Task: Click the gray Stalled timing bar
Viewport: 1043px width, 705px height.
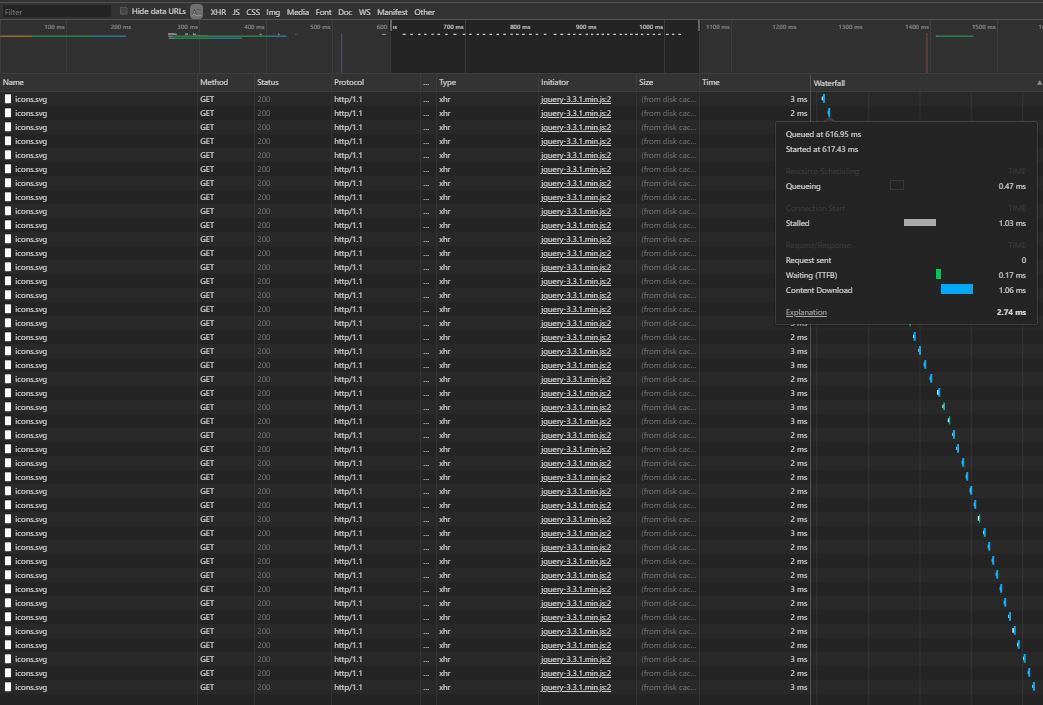Action: [x=919, y=223]
